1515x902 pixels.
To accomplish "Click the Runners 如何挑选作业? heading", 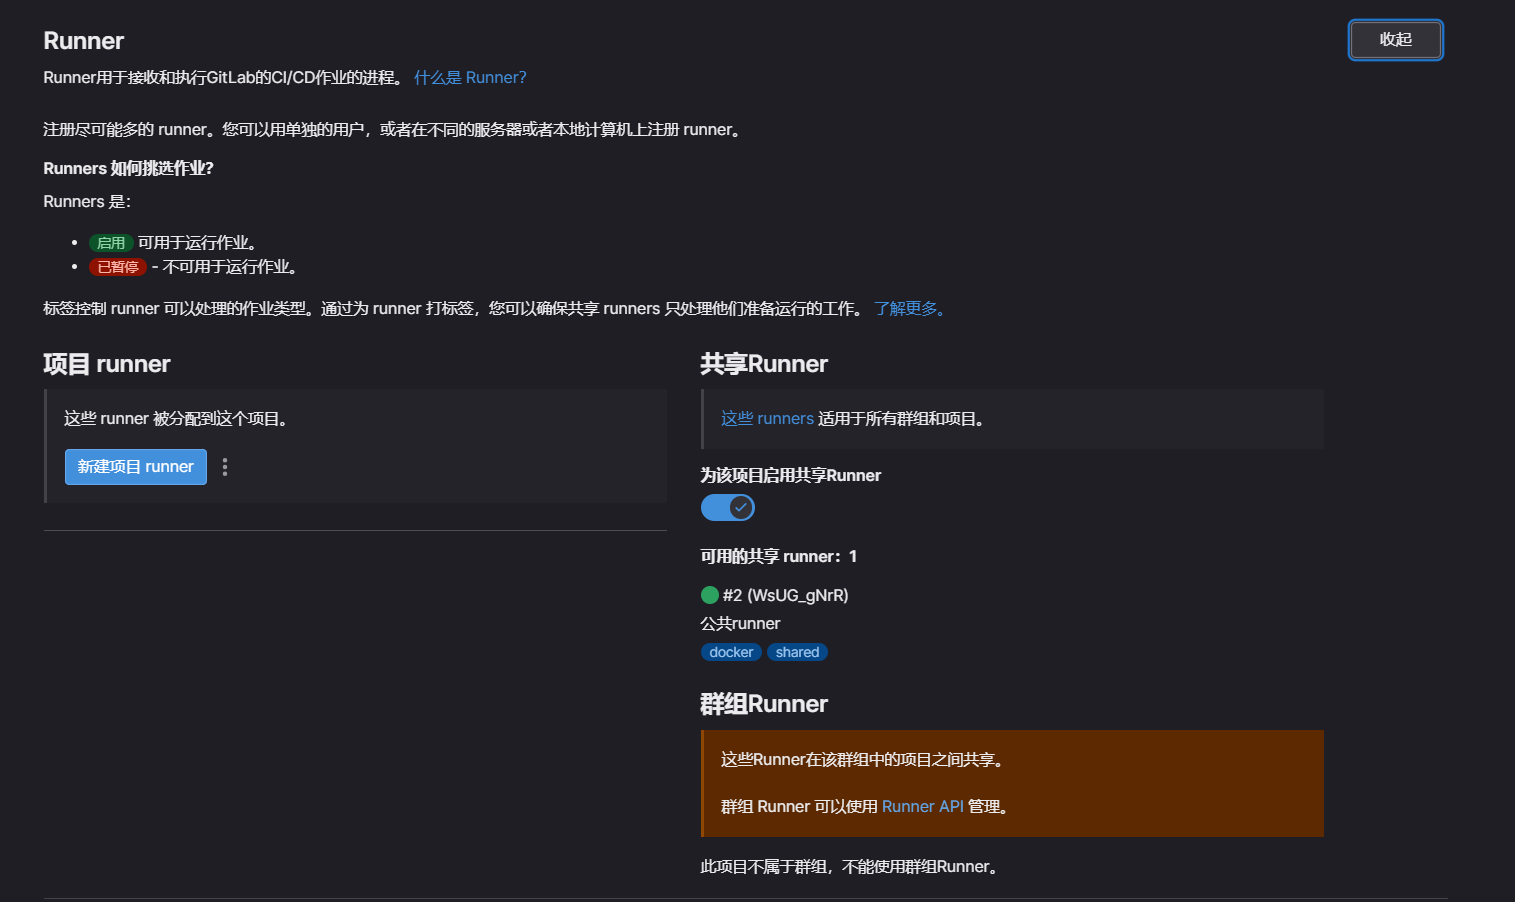I will coord(129,169).
